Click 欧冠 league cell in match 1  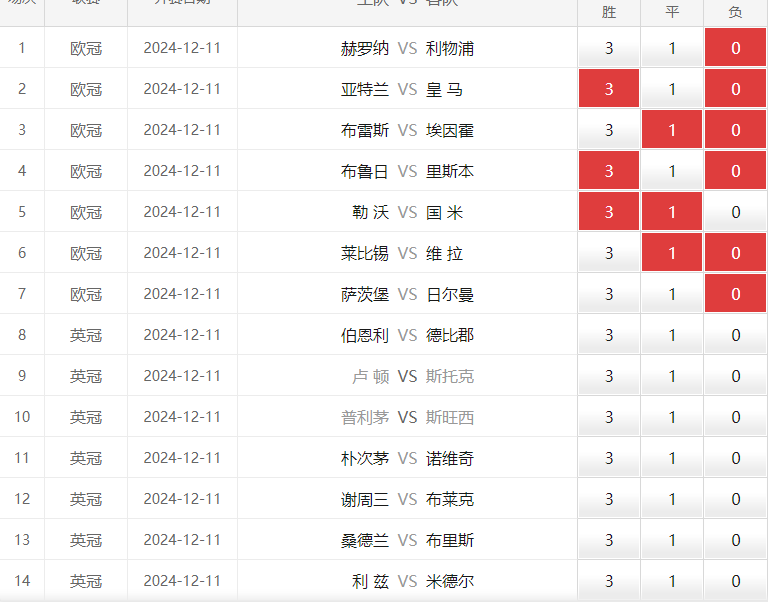coord(86,48)
